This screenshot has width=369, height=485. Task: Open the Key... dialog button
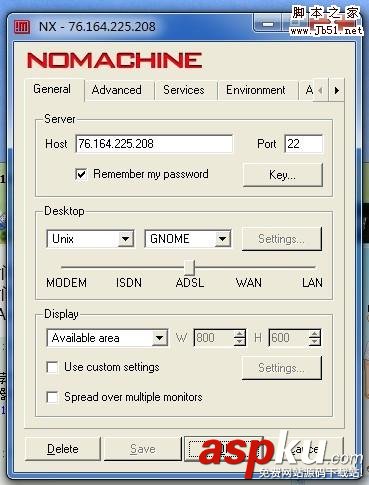(283, 175)
